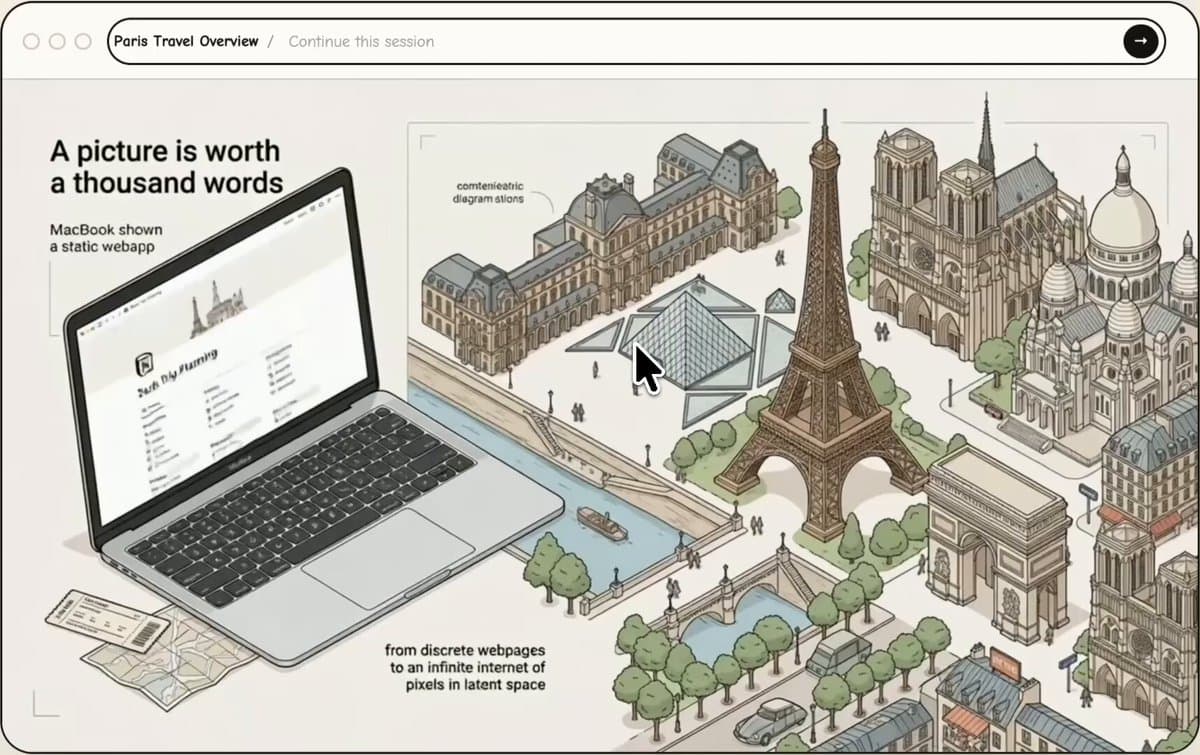
Task: Select the vintage car on the street
Action: click(770, 719)
